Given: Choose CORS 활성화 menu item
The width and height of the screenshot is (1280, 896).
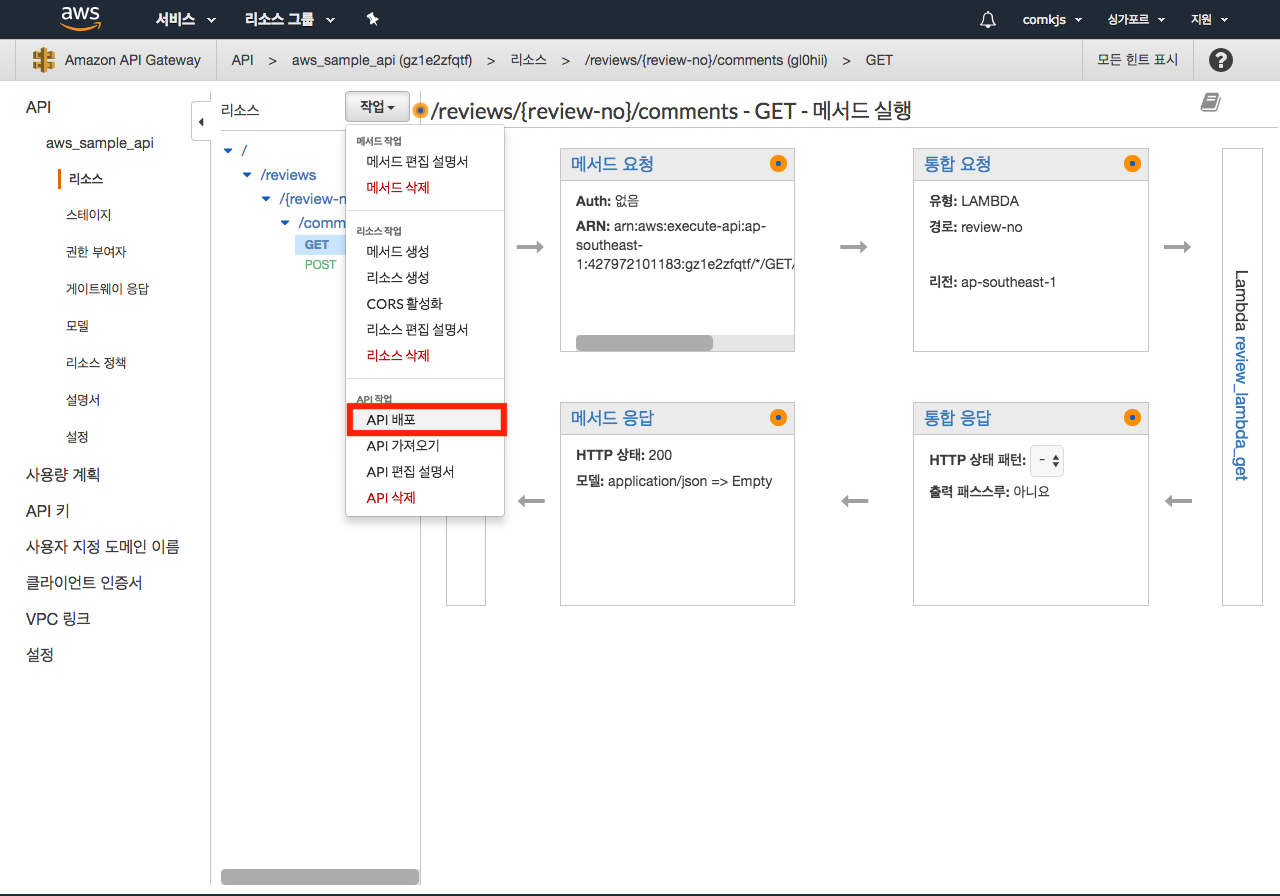Looking at the screenshot, I should pyautogui.click(x=404, y=303).
